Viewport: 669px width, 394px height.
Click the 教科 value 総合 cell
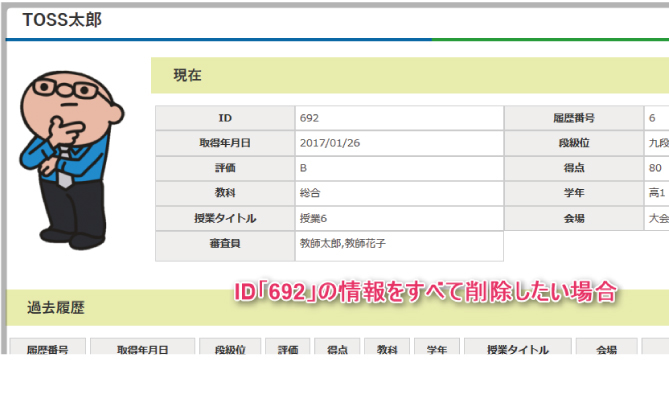point(399,193)
